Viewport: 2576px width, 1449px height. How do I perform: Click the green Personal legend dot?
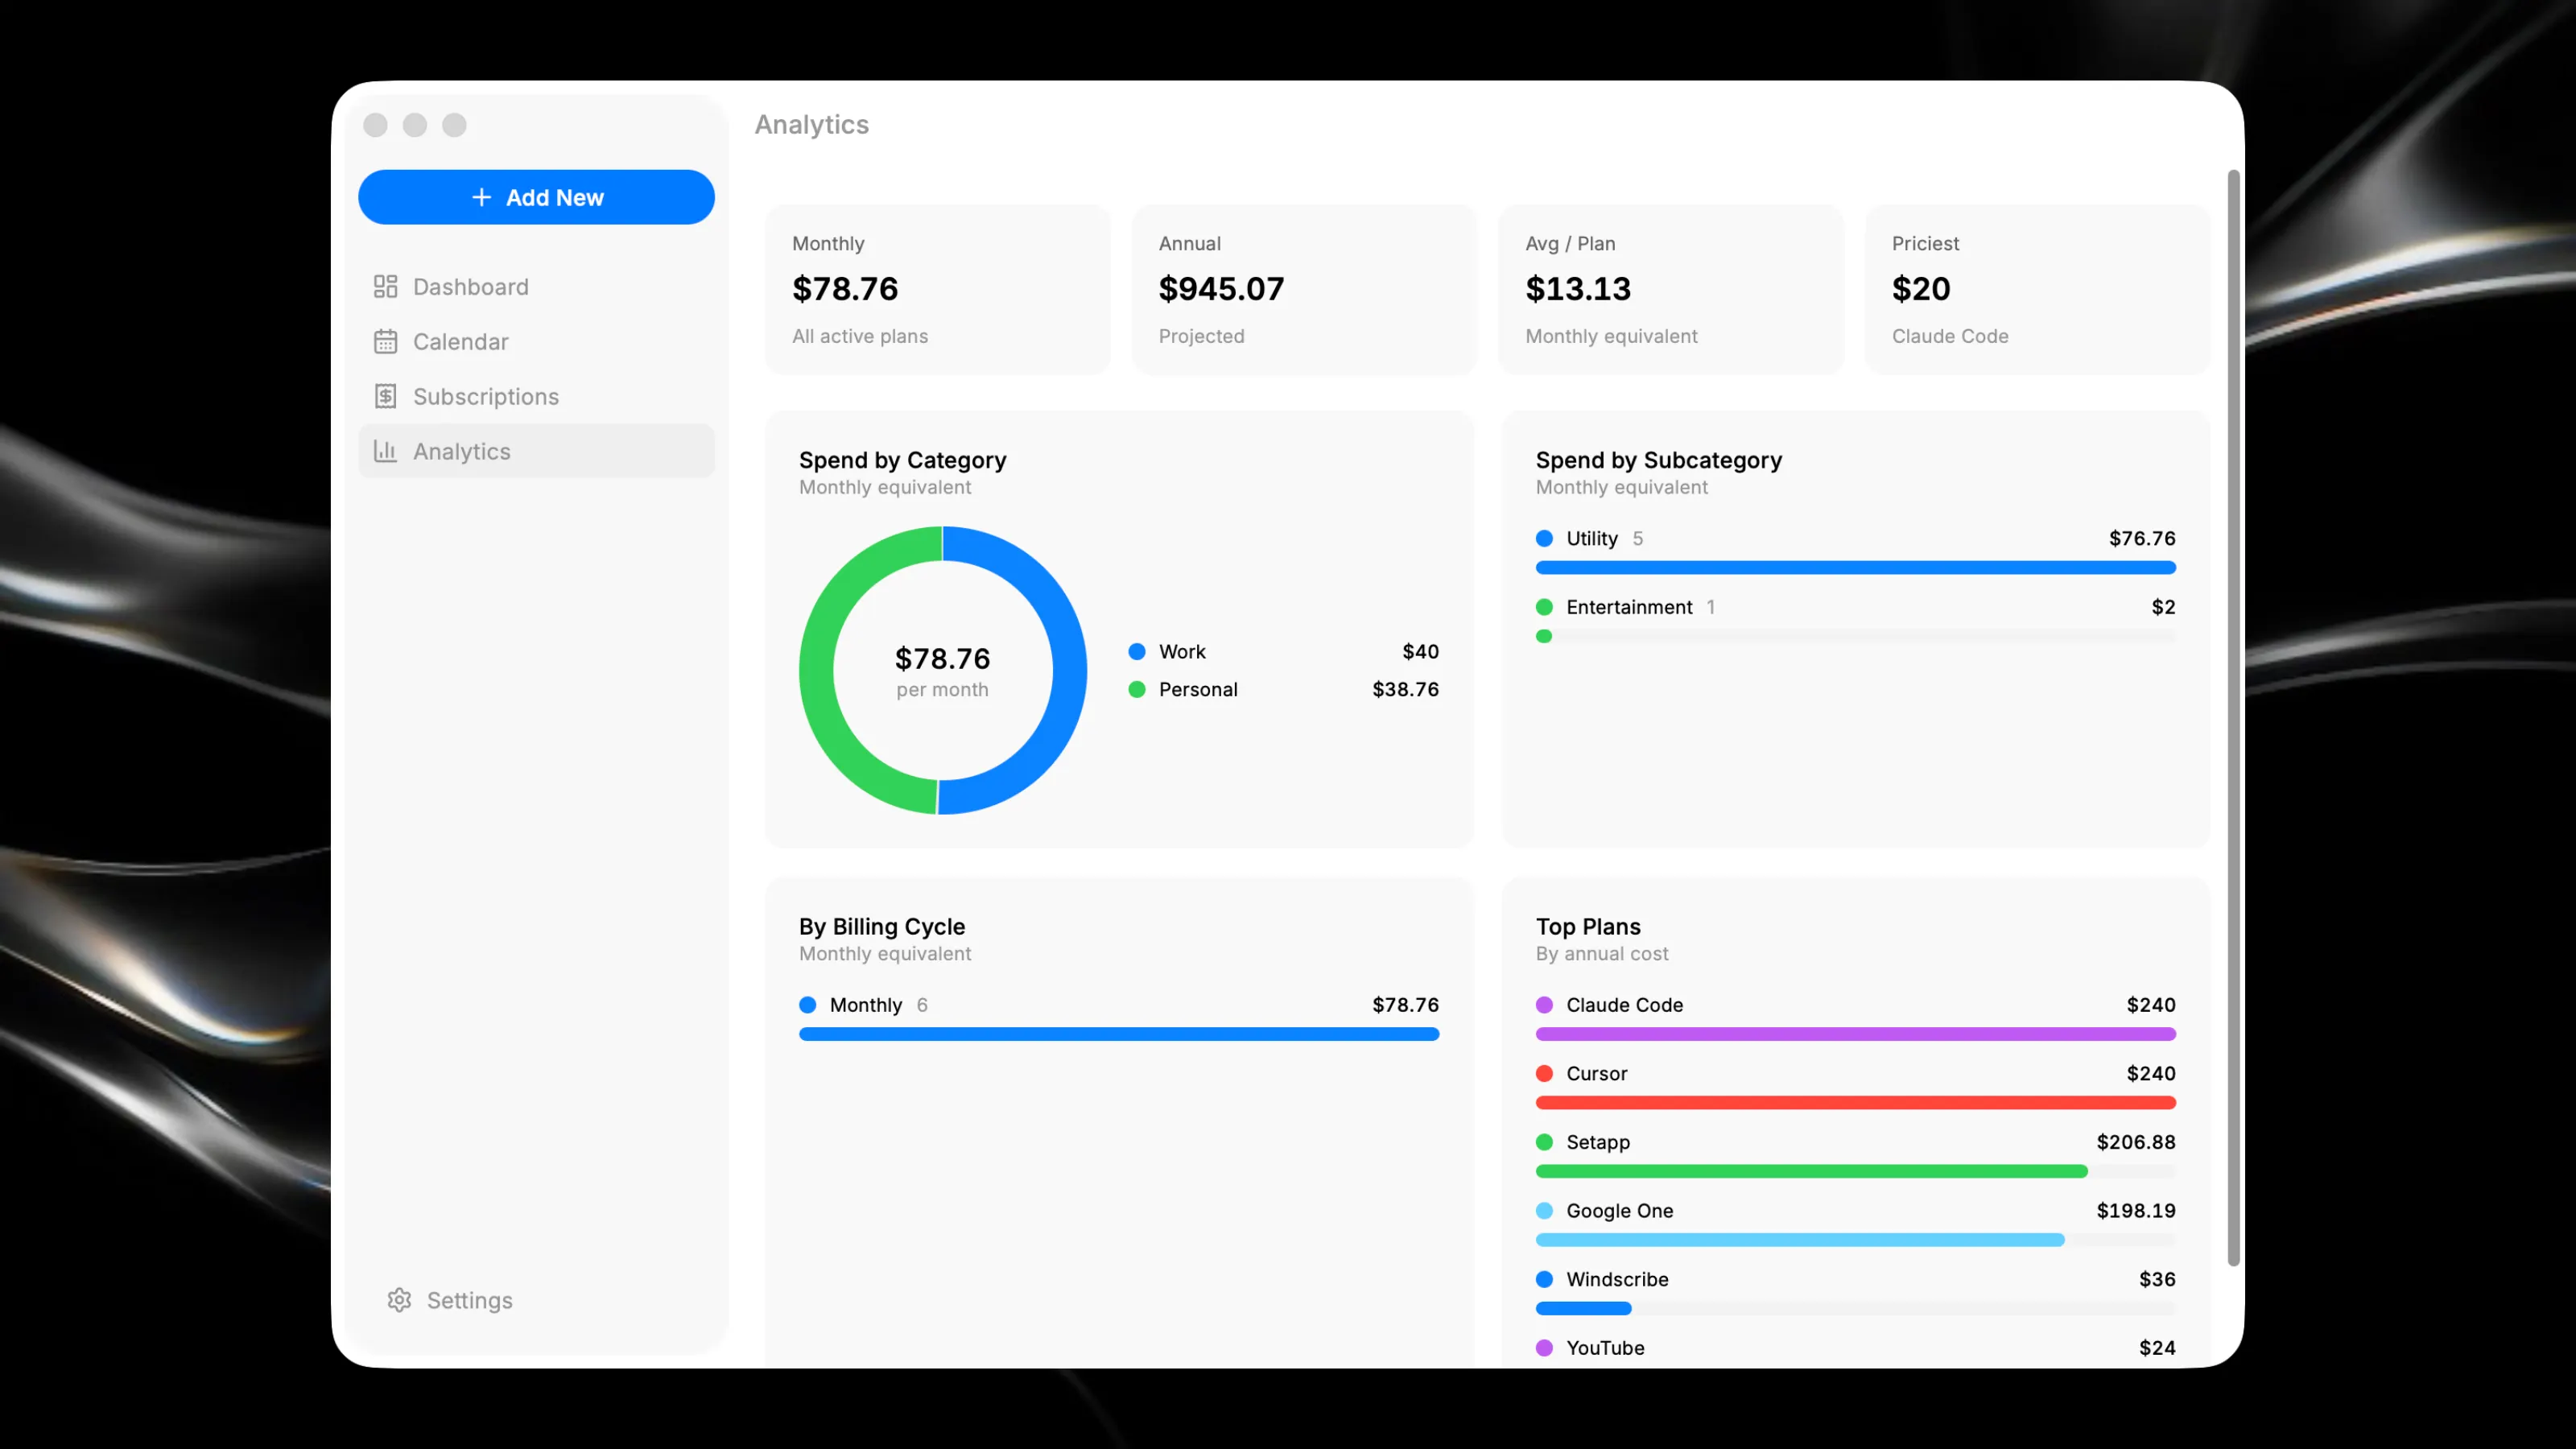(1137, 690)
